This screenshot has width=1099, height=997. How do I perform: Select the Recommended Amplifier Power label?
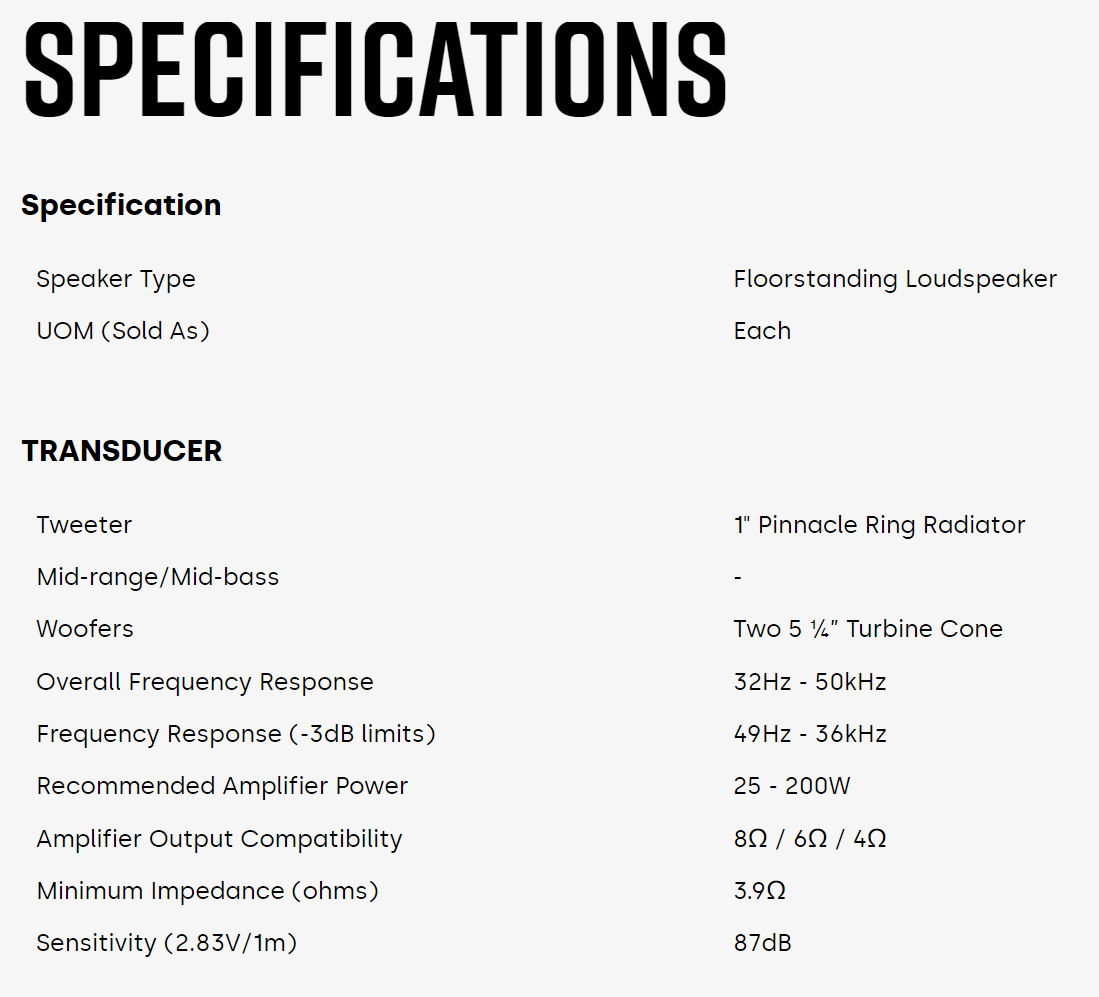[222, 786]
